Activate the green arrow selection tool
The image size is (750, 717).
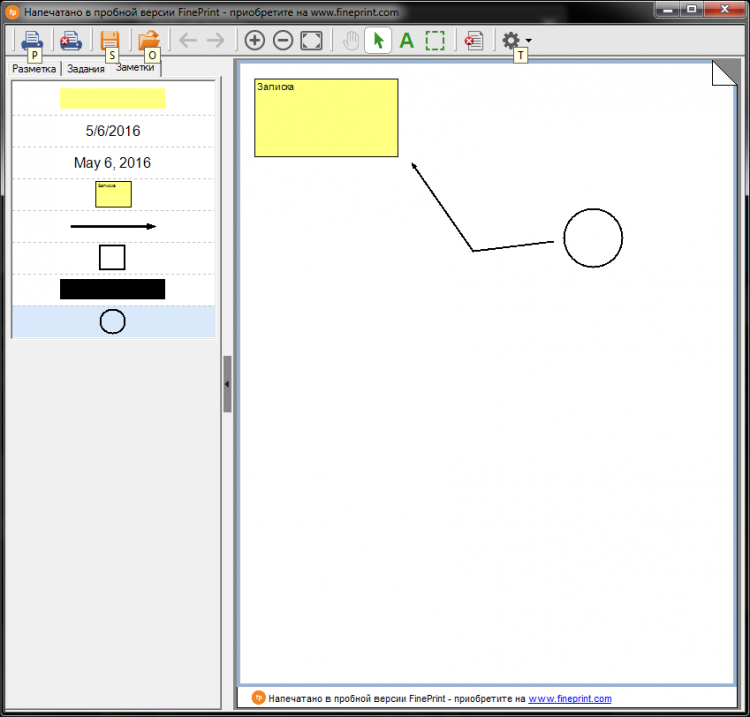378,40
